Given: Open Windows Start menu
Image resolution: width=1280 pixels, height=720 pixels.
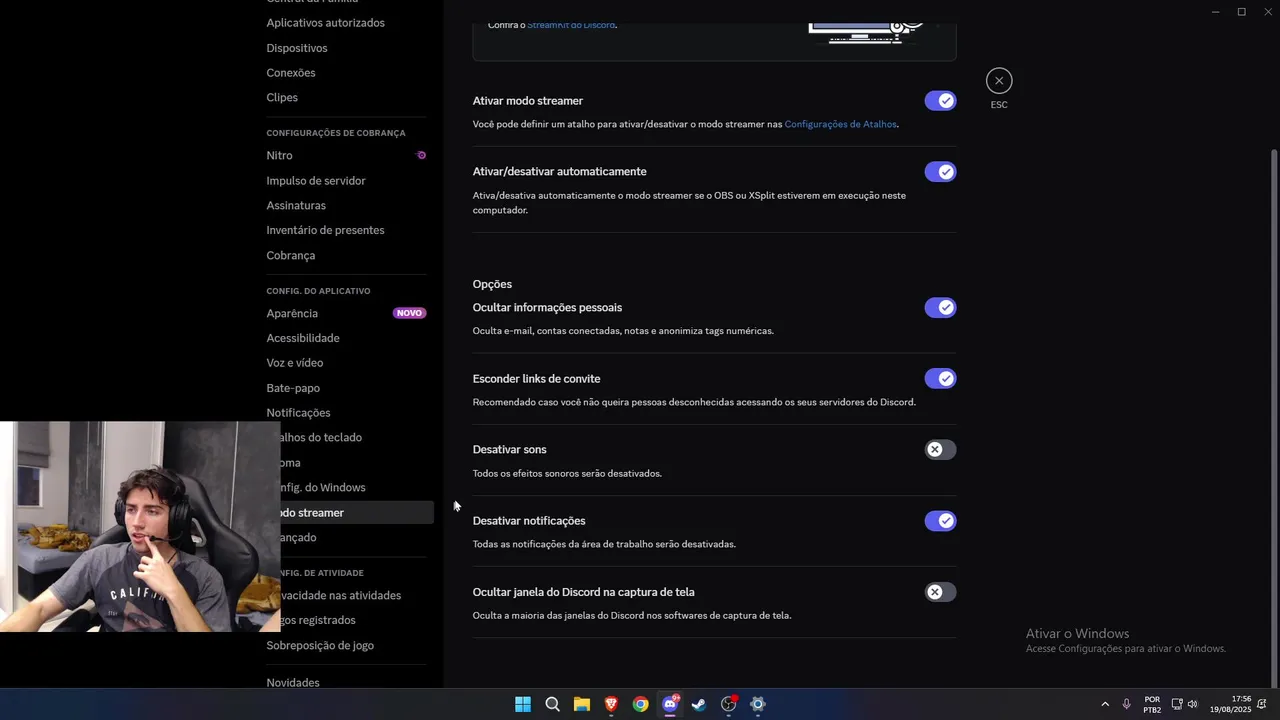Looking at the screenshot, I should 523,704.
